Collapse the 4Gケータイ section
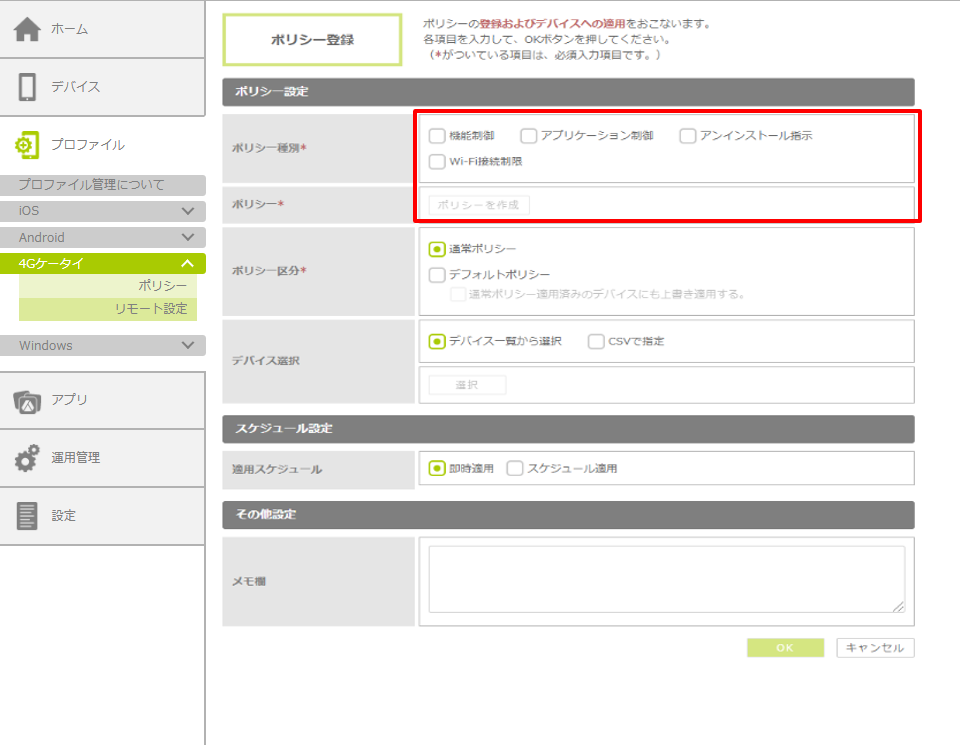 point(187,264)
